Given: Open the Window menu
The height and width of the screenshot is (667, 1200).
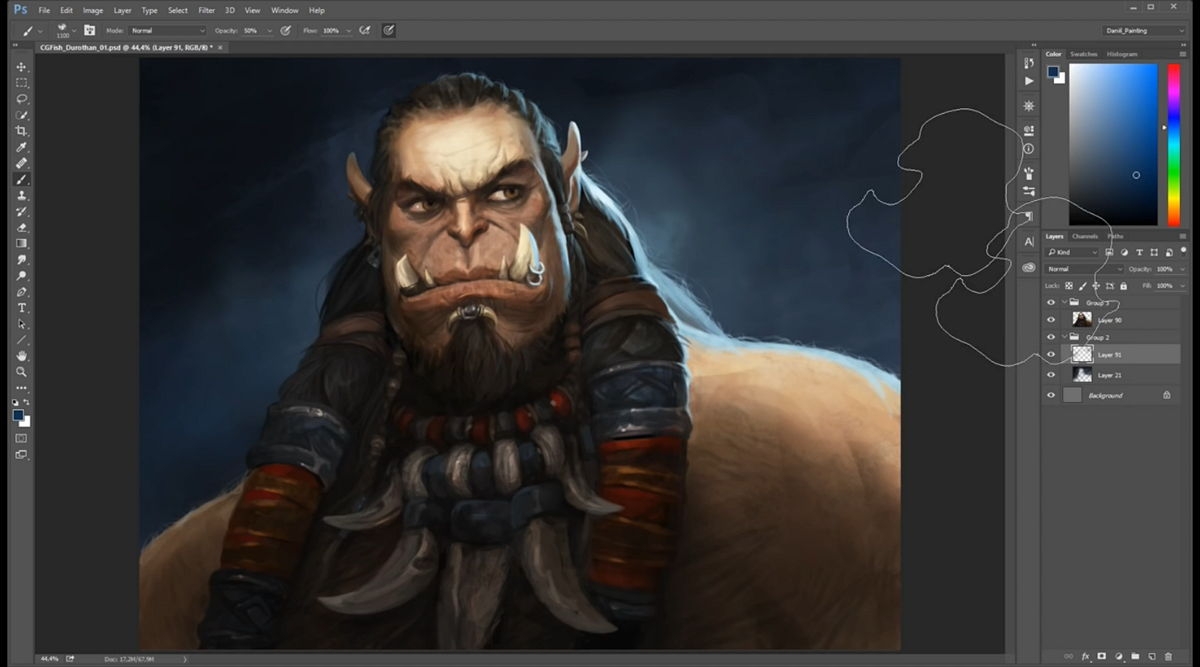Looking at the screenshot, I should tap(284, 10).
